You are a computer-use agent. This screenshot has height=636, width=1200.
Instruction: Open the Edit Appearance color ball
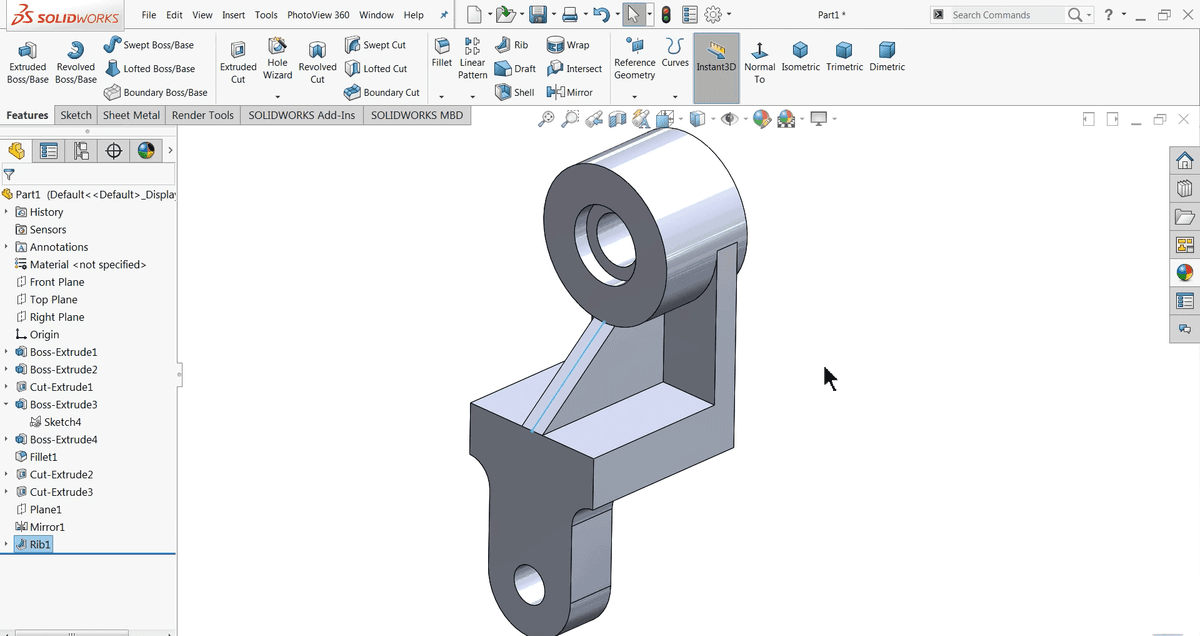pyautogui.click(x=762, y=119)
